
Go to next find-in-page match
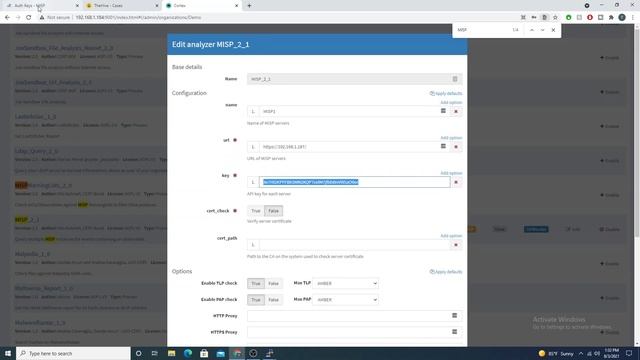pyautogui.click(x=542, y=30)
